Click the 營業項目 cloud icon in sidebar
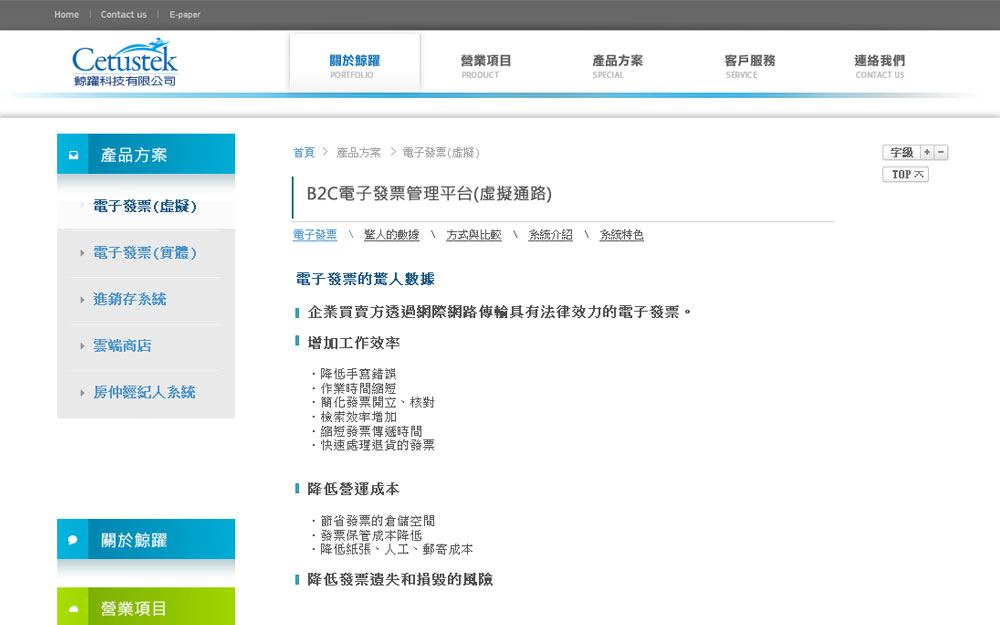 point(73,608)
